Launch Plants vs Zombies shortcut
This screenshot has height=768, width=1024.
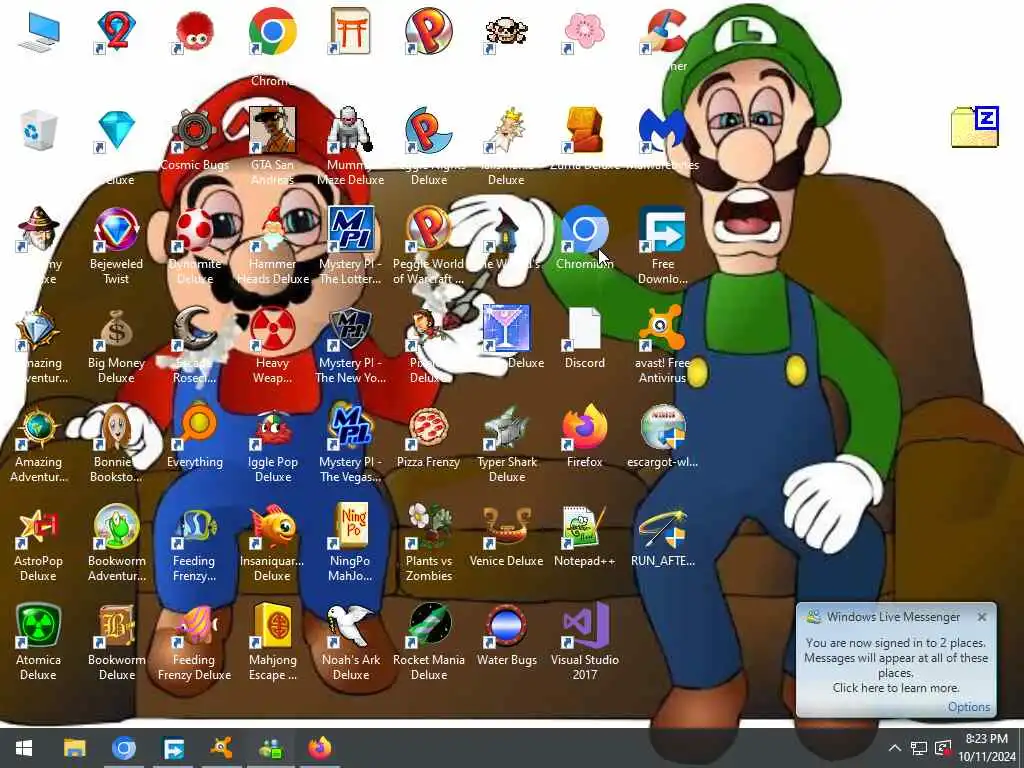point(428,526)
